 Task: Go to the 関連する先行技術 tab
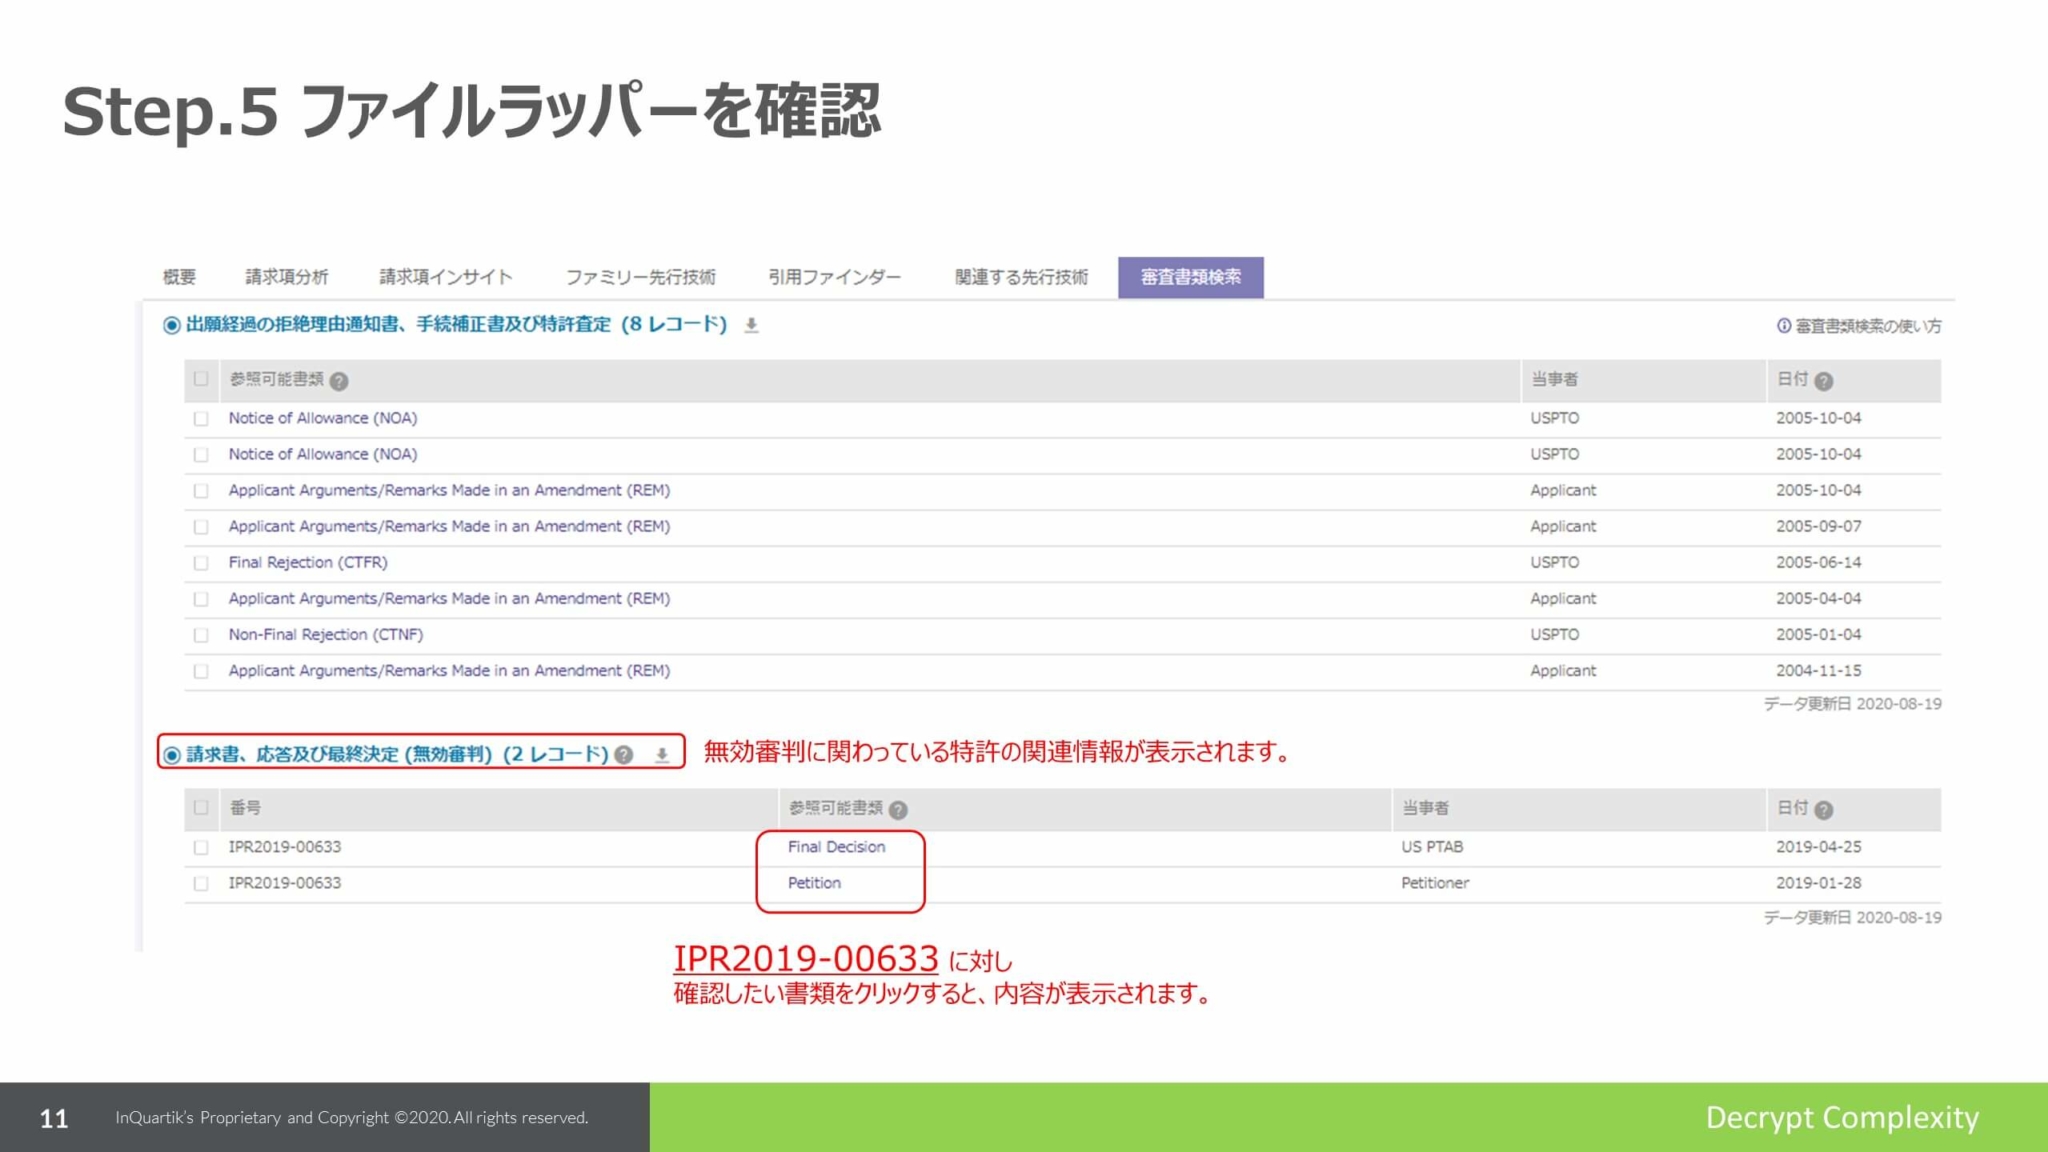[1021, 277]
